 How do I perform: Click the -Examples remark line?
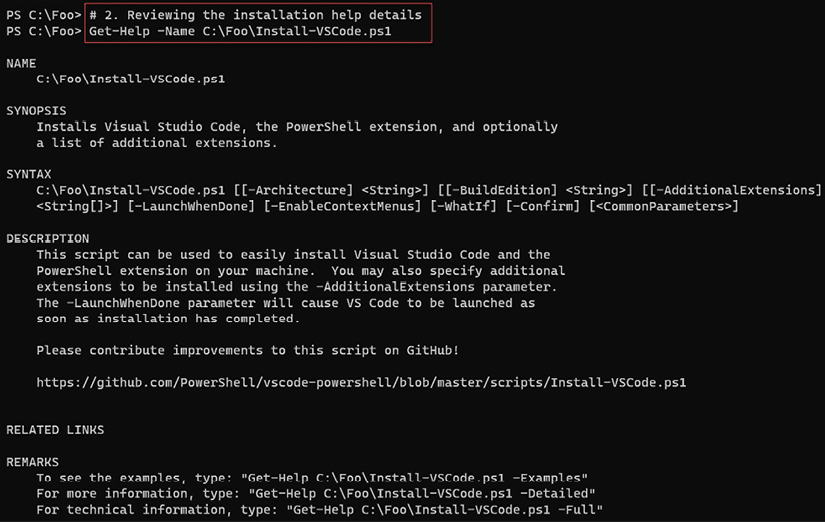pos(312,478)
